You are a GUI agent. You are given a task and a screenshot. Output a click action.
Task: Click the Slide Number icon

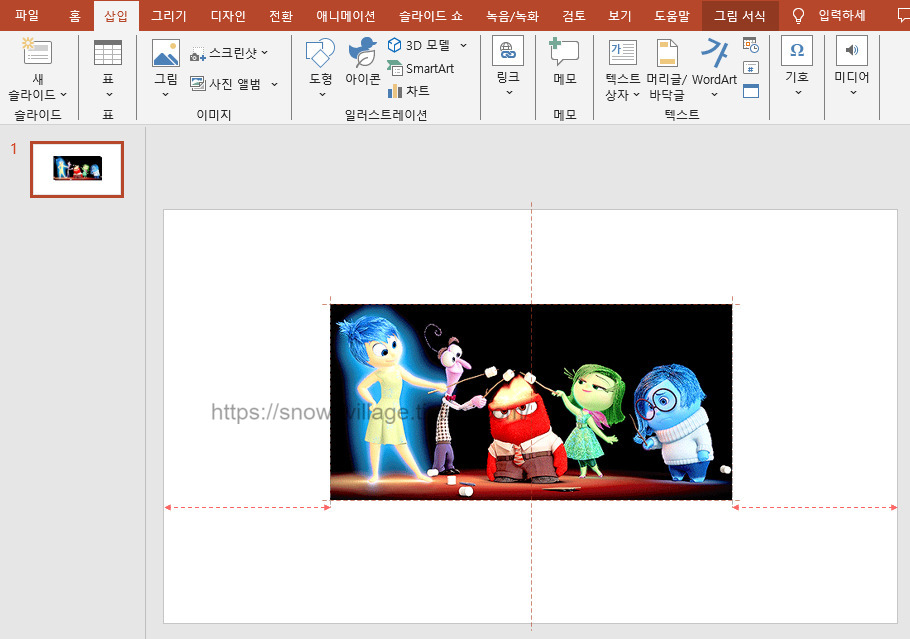[x=751, y=68]
